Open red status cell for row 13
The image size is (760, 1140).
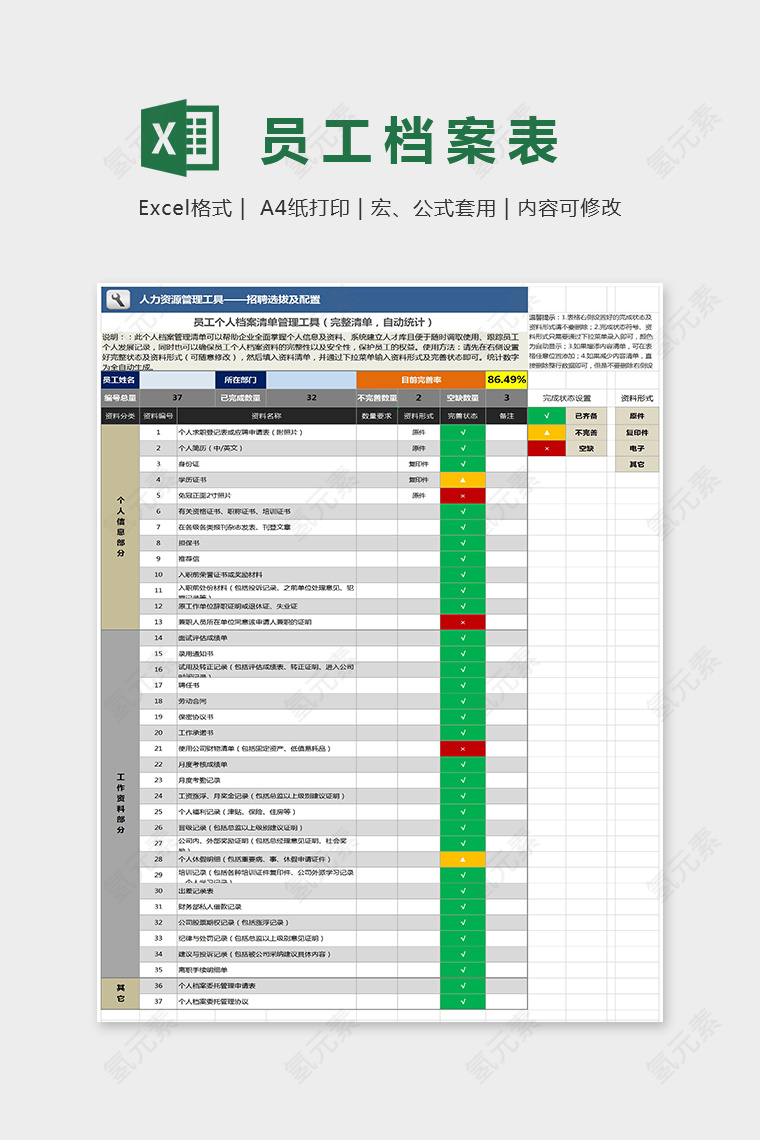point(463,622)
